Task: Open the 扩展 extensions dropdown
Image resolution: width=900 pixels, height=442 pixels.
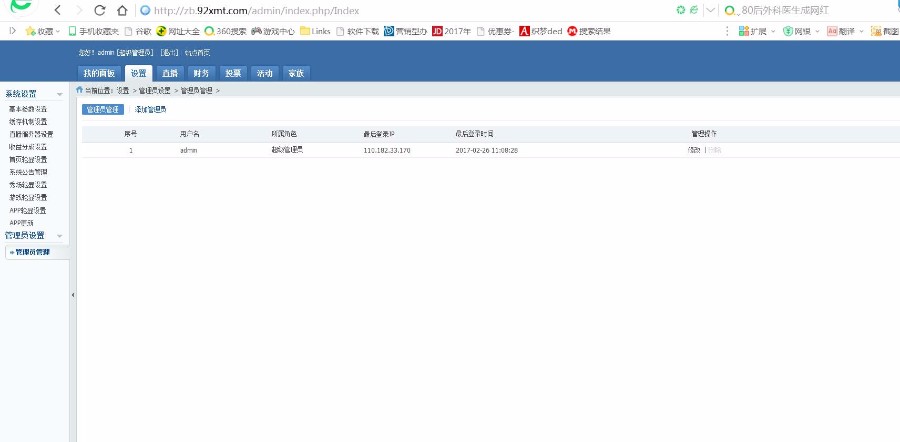Action: (757, 32)
